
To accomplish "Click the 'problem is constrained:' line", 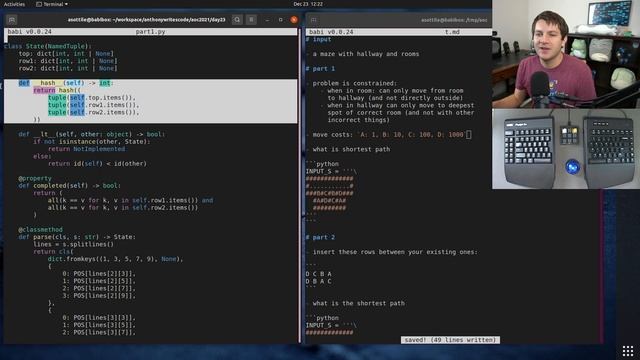I will pyautogui.click(x=355, y=83).
